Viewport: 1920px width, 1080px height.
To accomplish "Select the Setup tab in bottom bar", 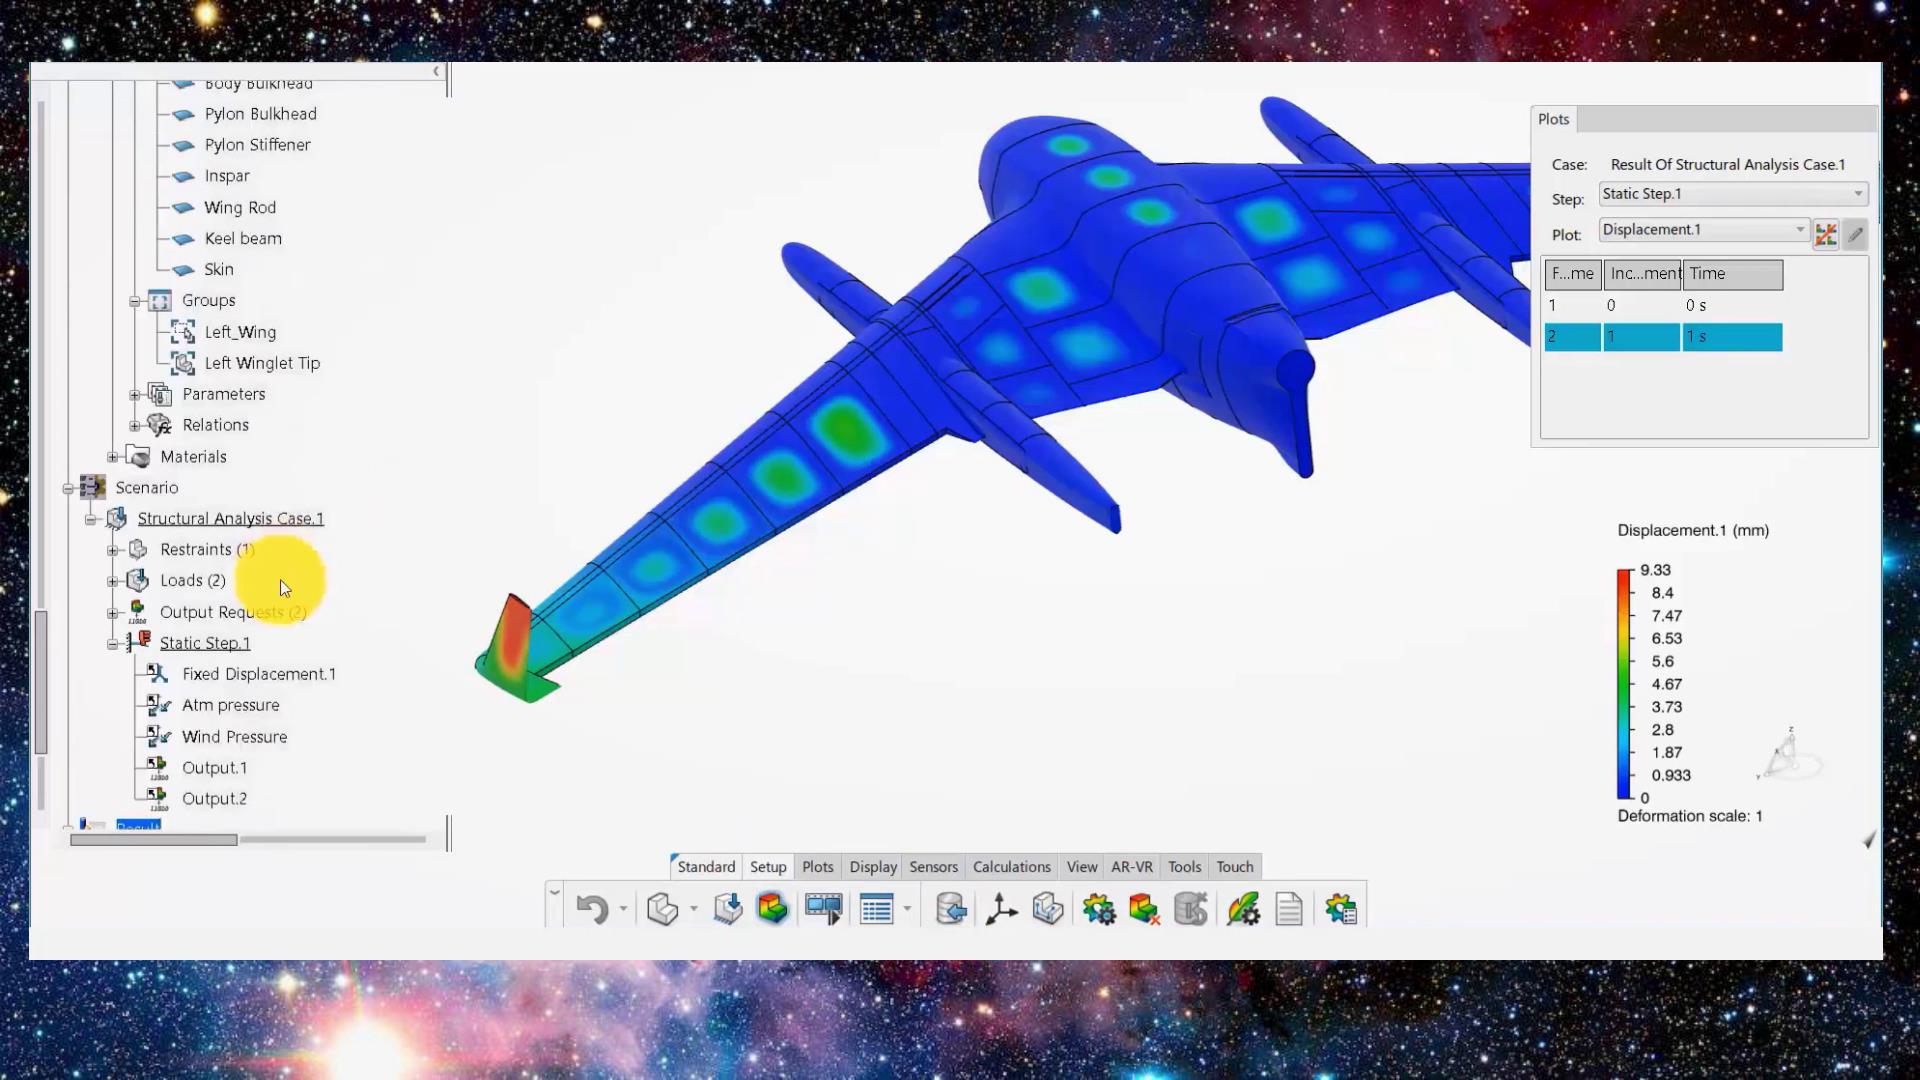I will click(x=770, y=866).
